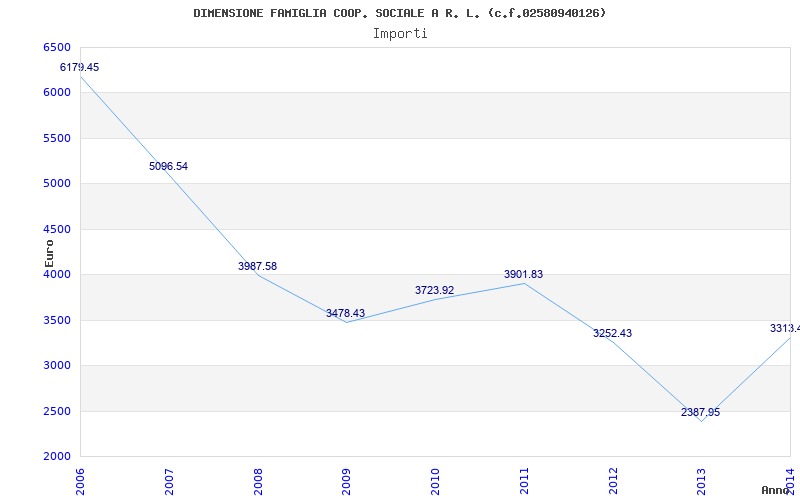This screenshot has height=500, width=800.
Task: Click the 3901.83 peak value label
Action: (x=523, y=274)
